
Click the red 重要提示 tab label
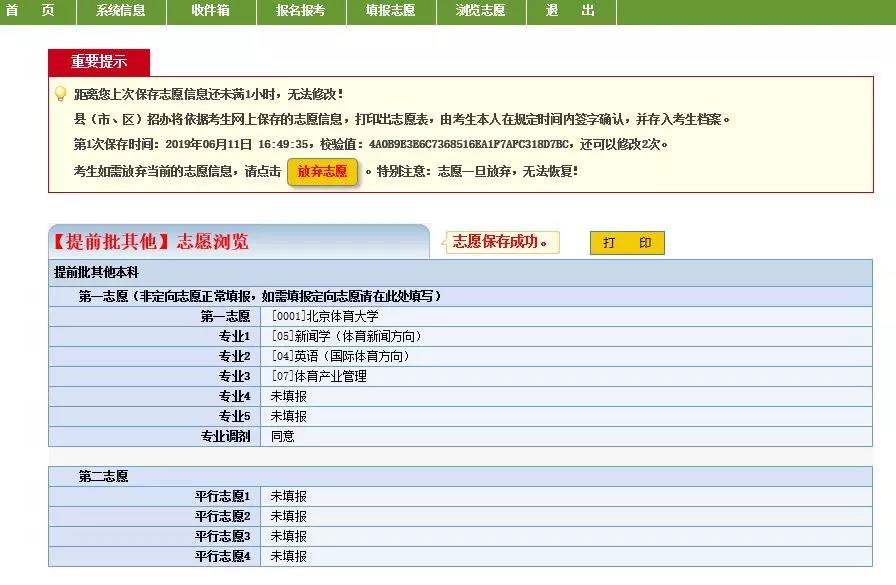[99, 62]
